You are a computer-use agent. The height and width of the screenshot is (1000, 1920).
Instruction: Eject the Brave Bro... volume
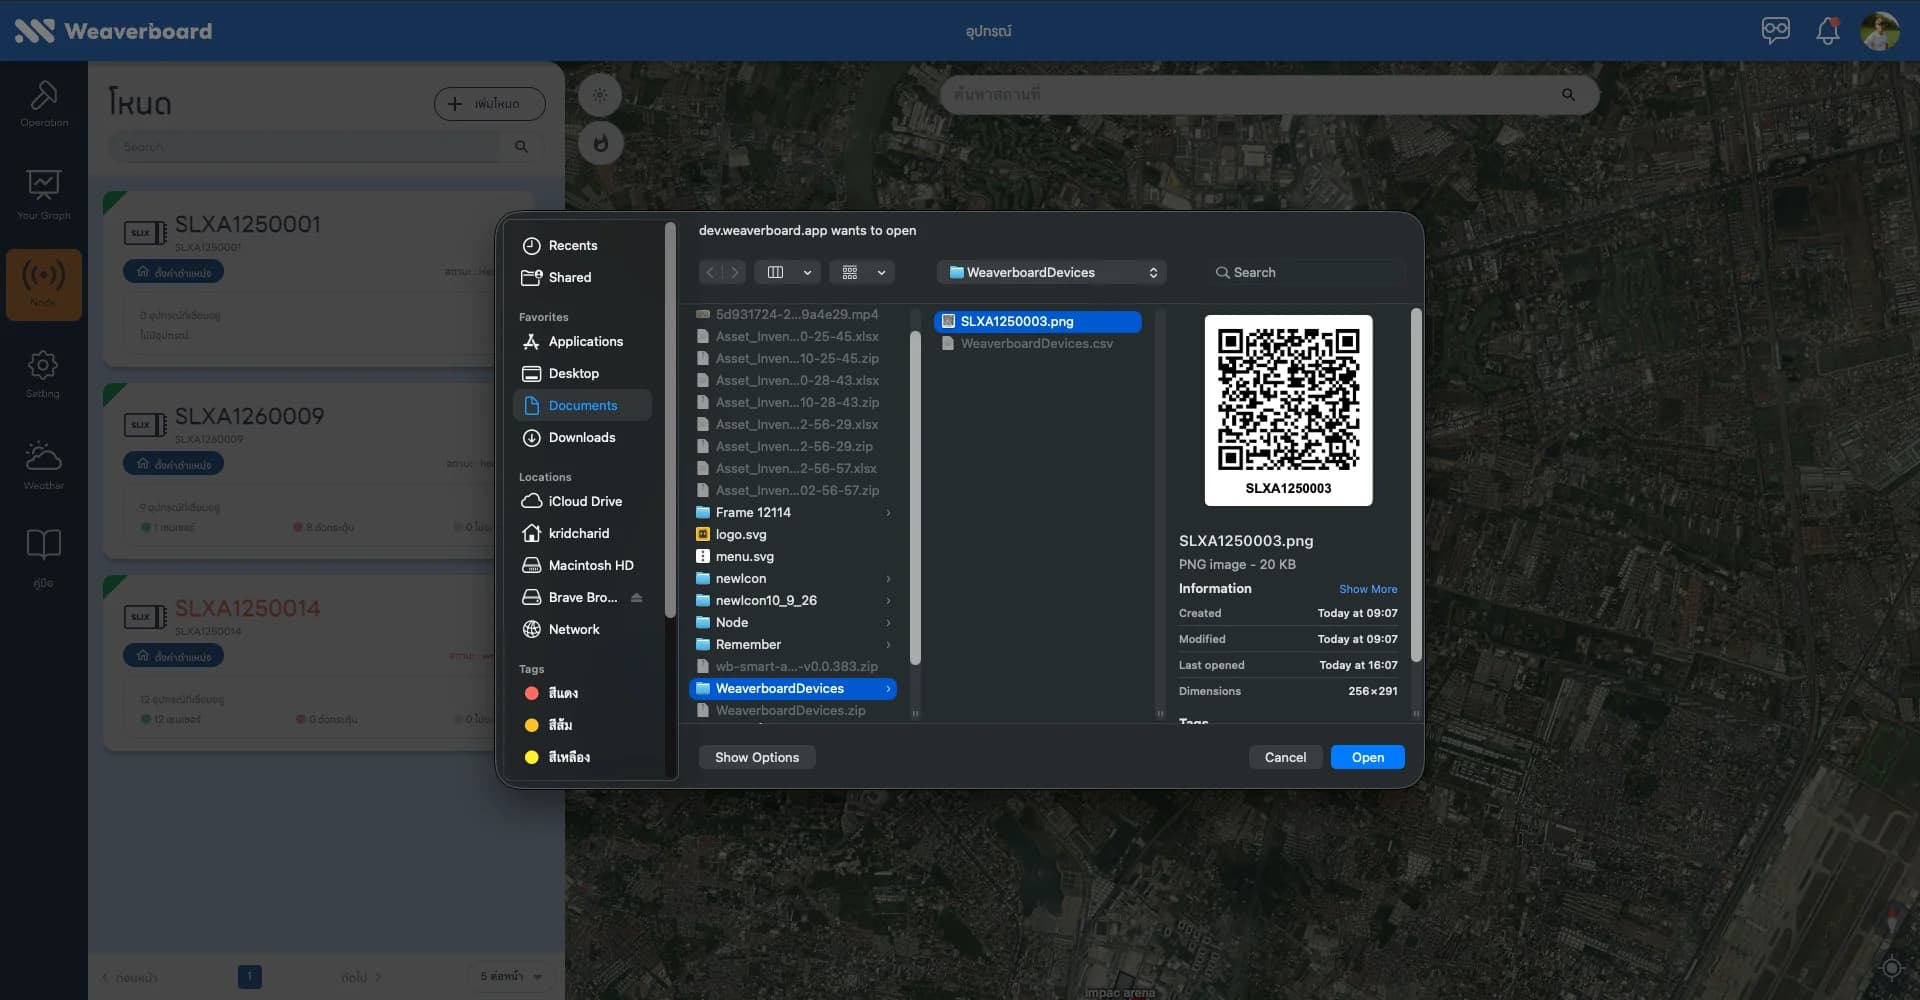pyautogui.click(x=637, y=597)
